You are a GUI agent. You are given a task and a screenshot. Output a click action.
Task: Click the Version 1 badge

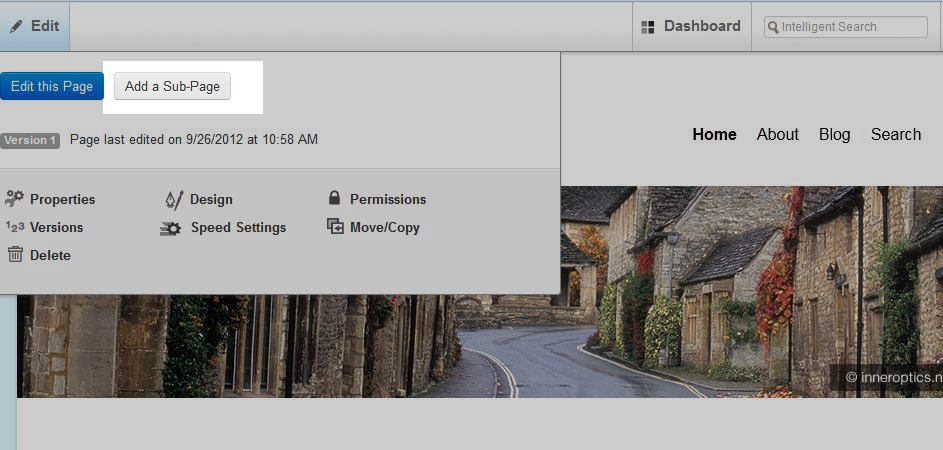pyautogui.click(x=30, y=140)
